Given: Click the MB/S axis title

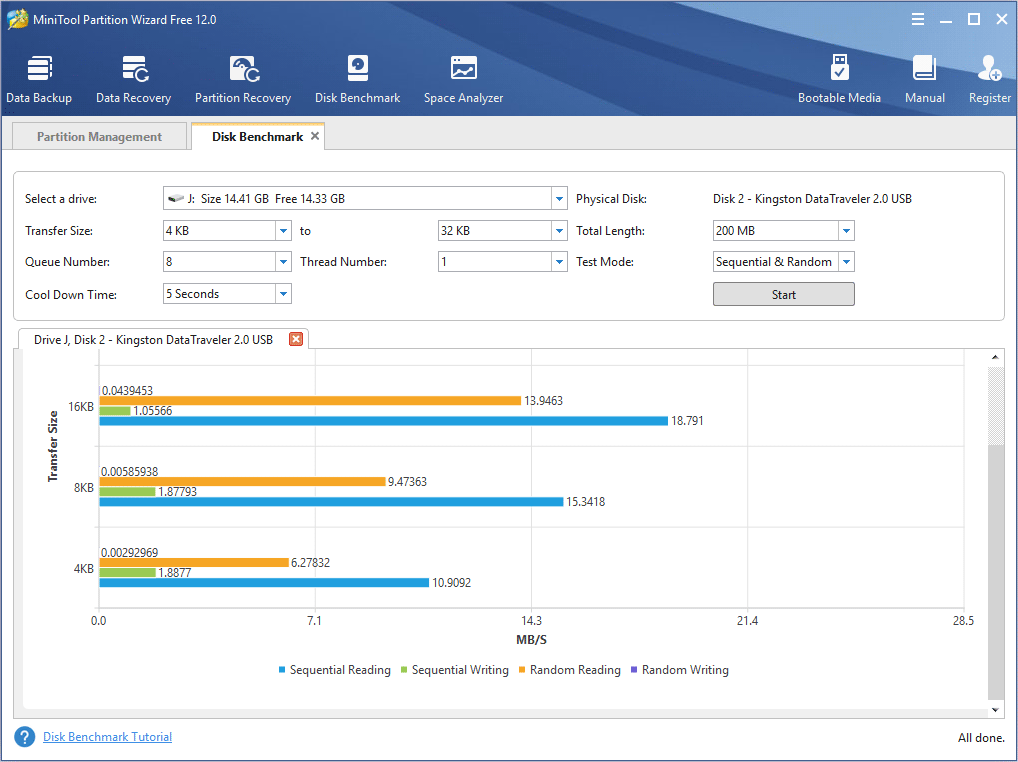Looking at the screenshot, I should (x=532, y=640).
